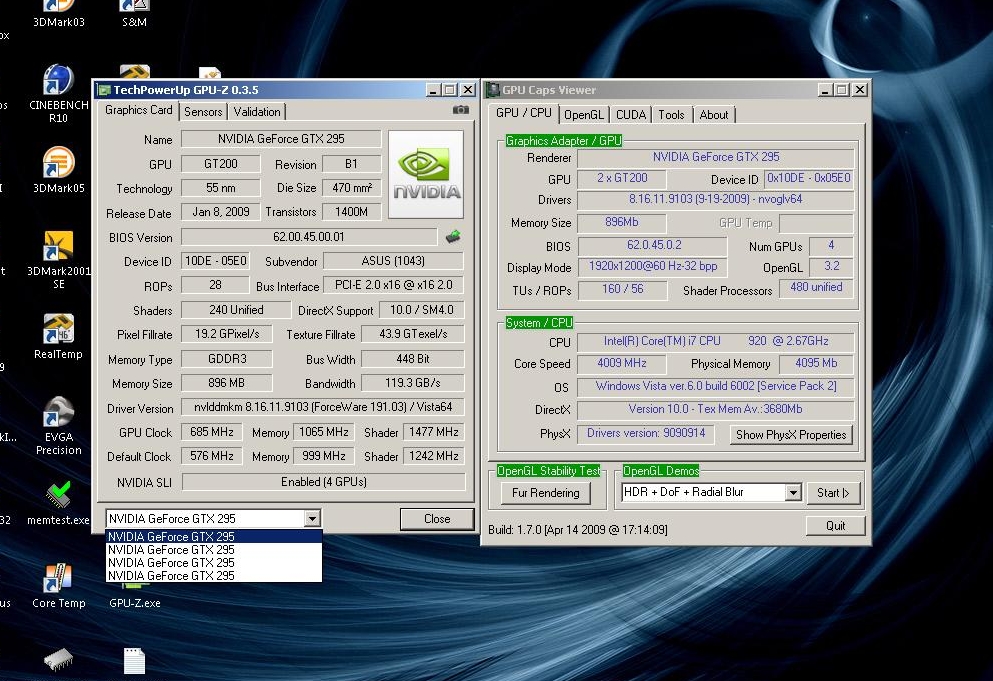The width and height of the screenshot is (993, 681).
Task: Click the GPU-Z screenshot camera icon
Action: [460, 110]
